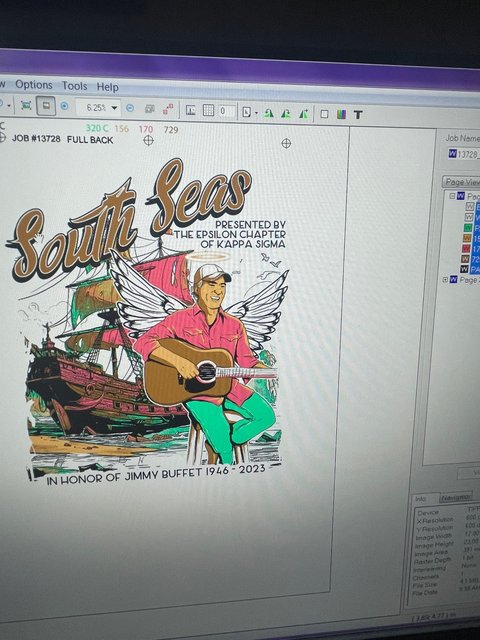Click the zoom-in icon left of zoom field

[64, 106]
